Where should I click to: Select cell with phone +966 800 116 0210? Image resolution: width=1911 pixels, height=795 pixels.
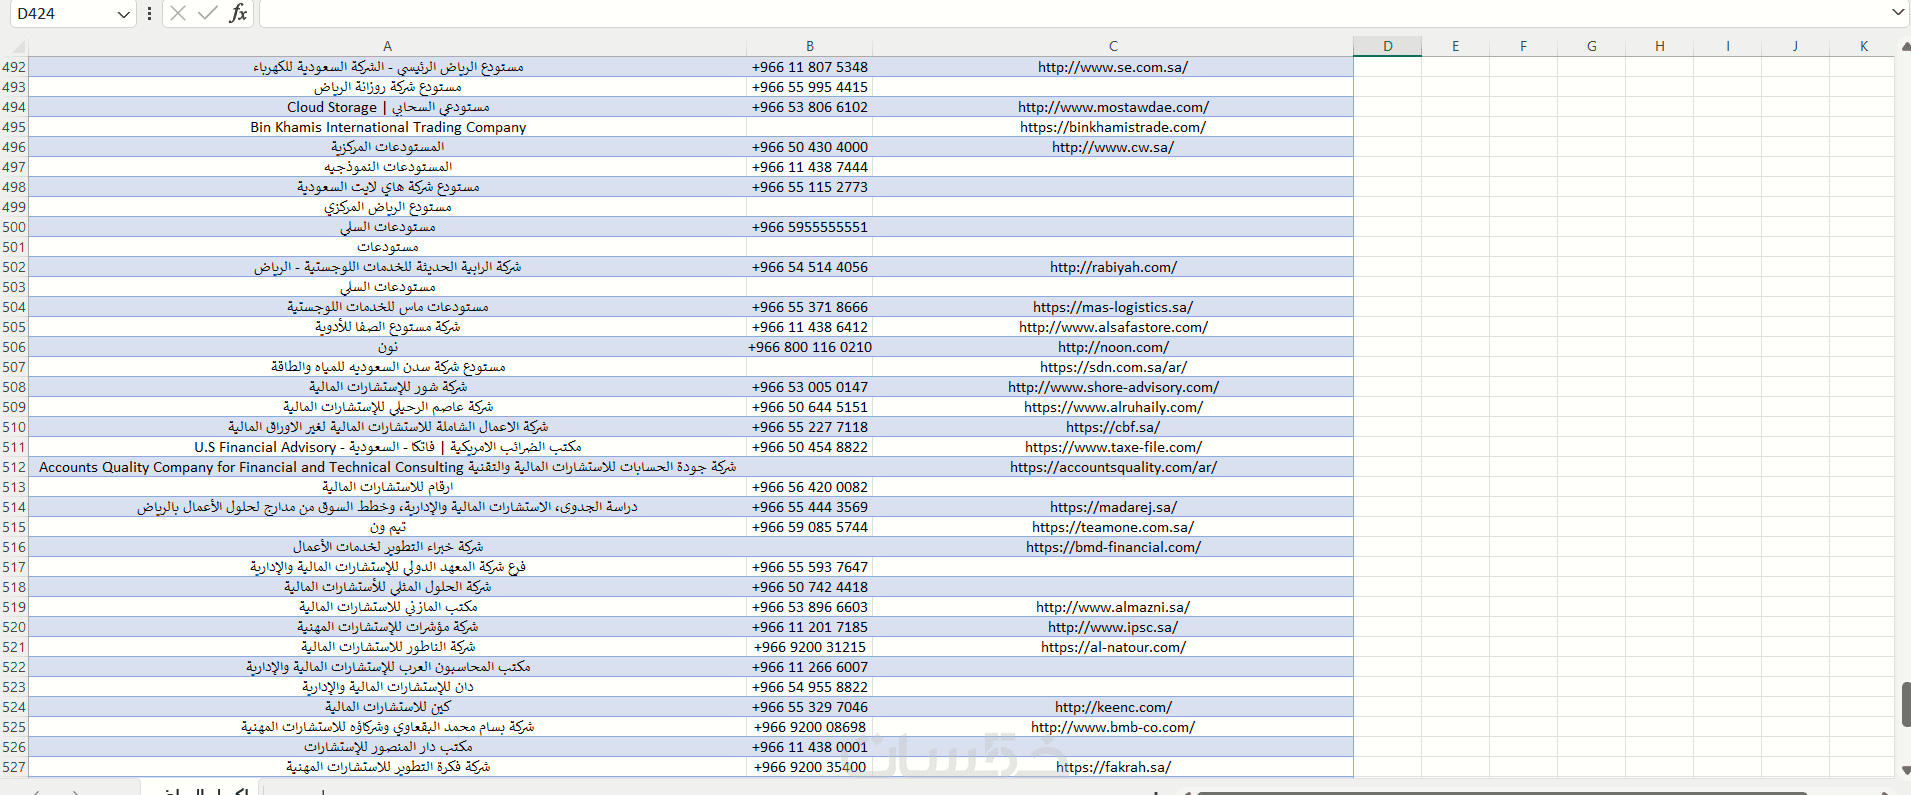[810, 347]
